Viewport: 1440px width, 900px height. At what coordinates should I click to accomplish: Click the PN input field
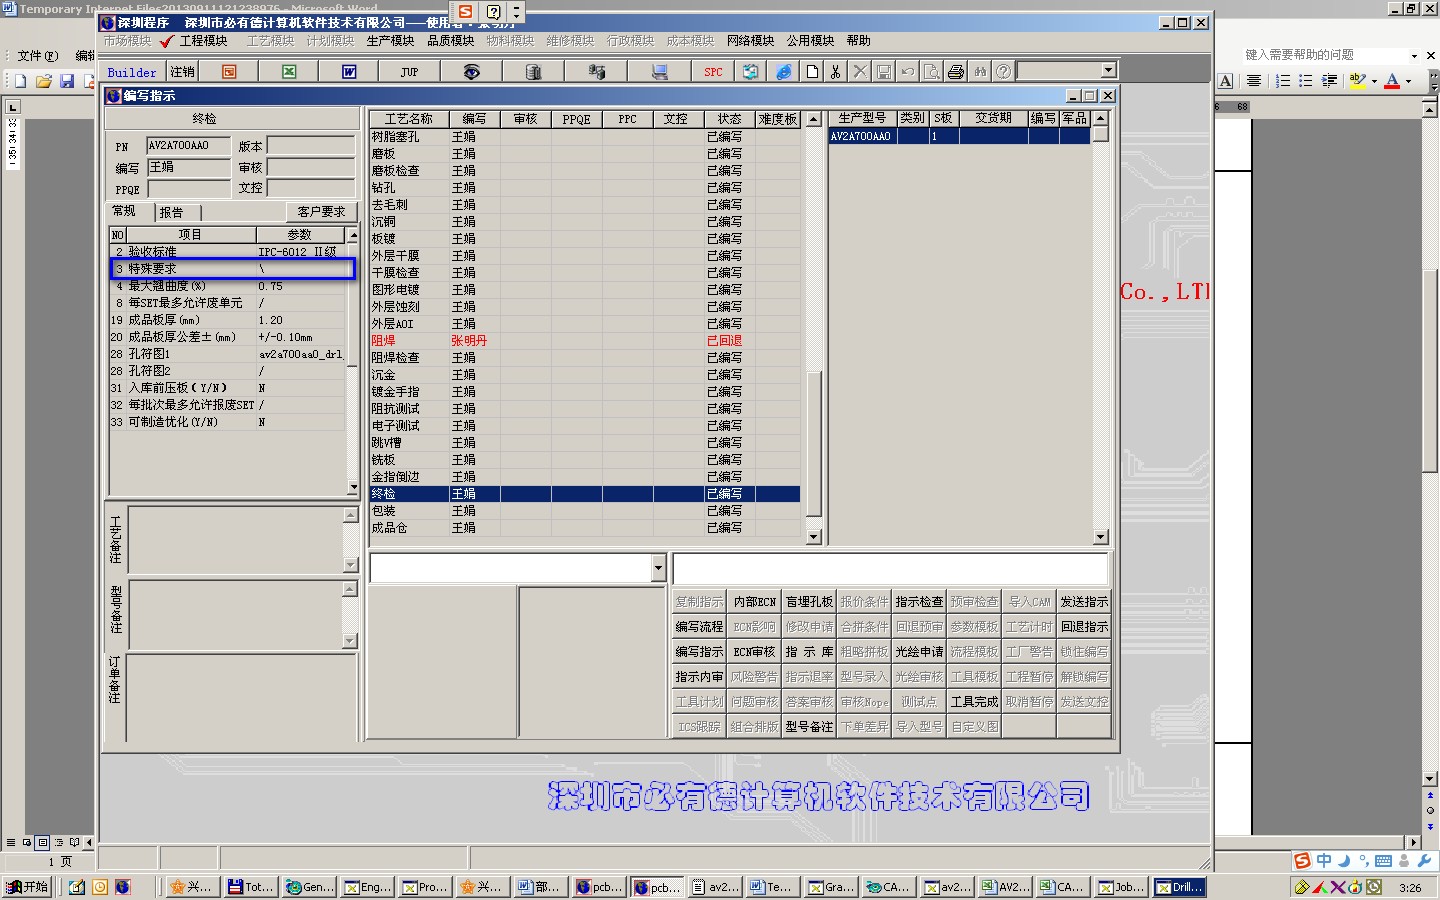pos(188,146)
